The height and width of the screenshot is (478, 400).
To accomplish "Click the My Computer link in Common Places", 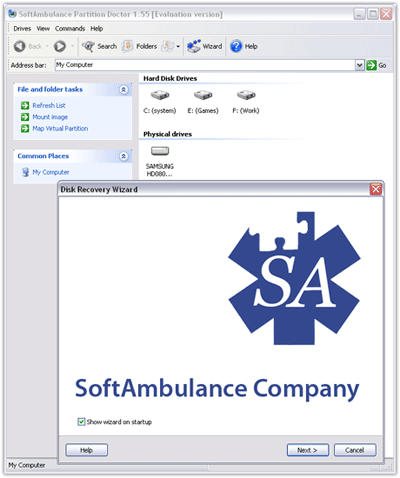I will tap(51, 172).
